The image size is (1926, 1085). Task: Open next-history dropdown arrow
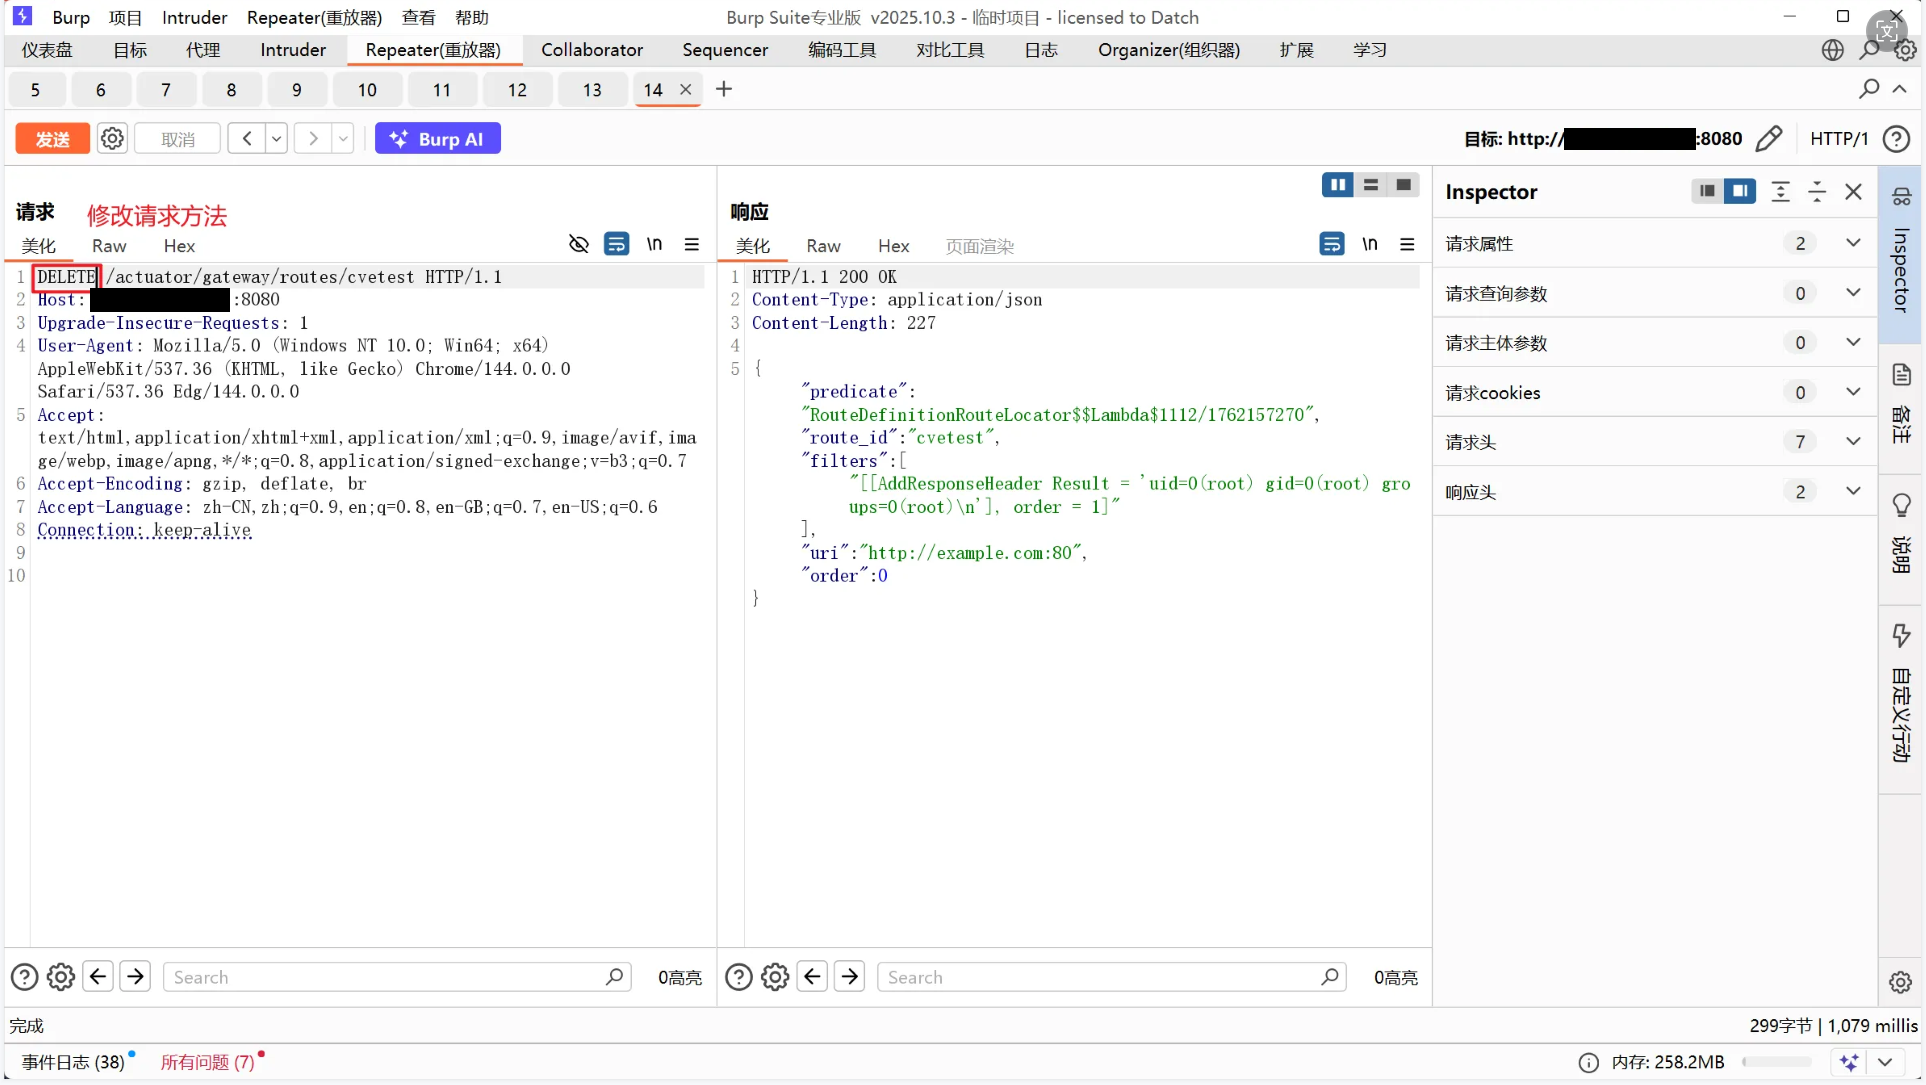(343, 139)
